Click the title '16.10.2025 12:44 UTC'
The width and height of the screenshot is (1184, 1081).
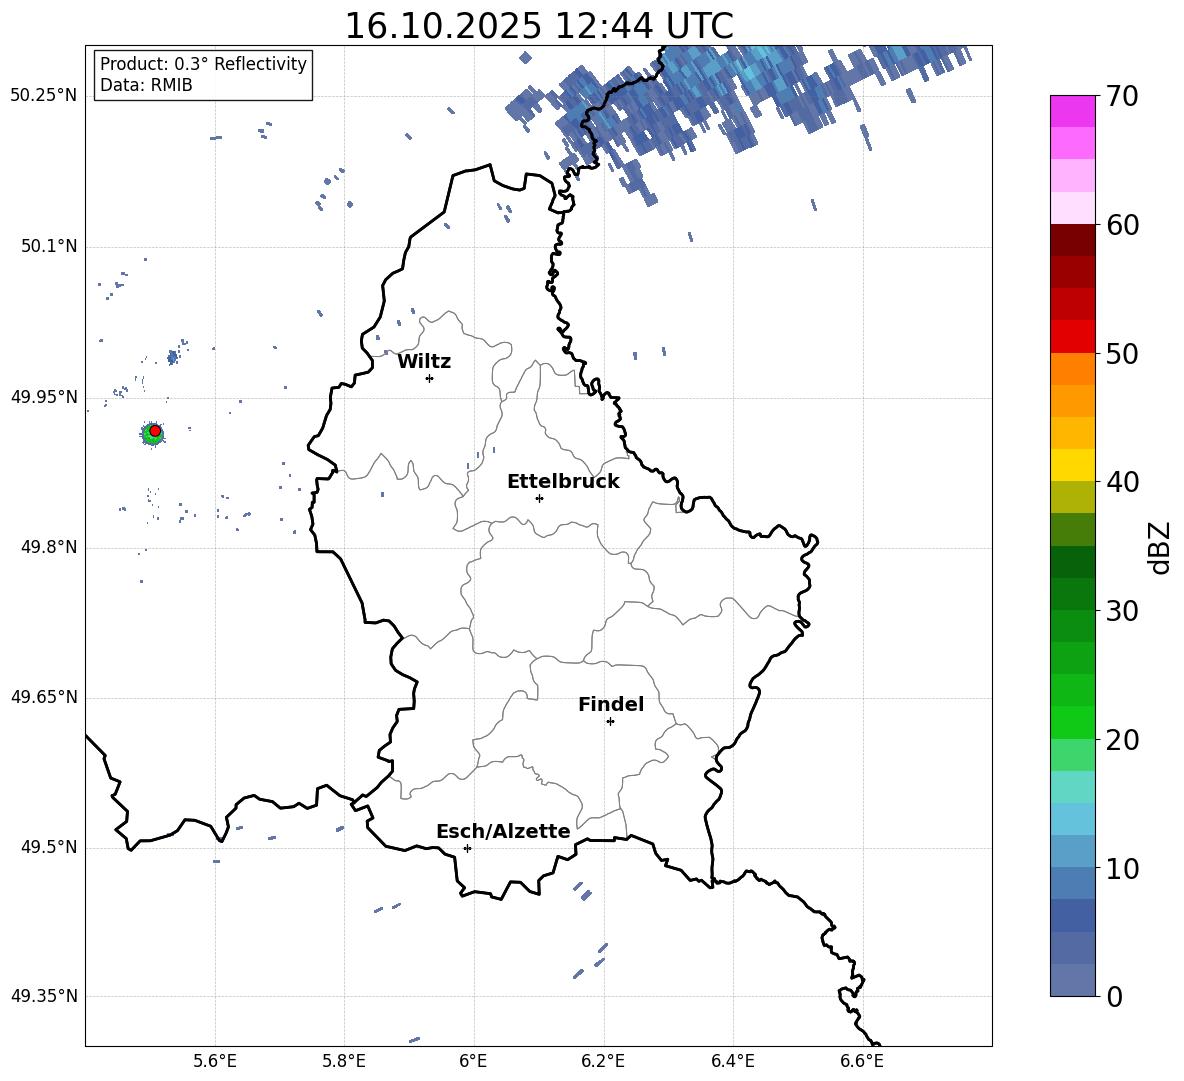(x=538, y=26)
